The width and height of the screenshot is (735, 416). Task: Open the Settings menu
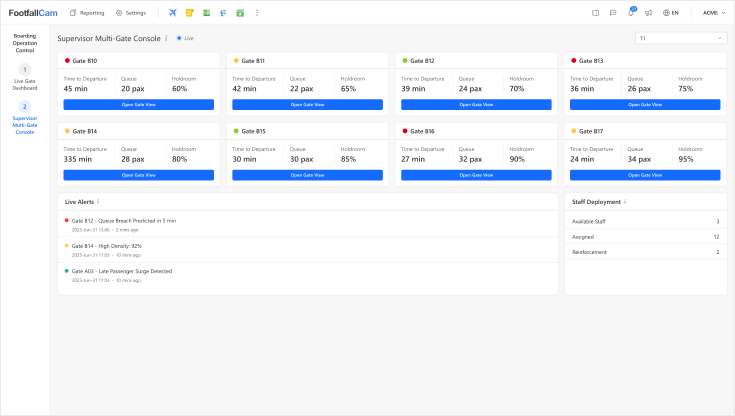tap(131, 13)
